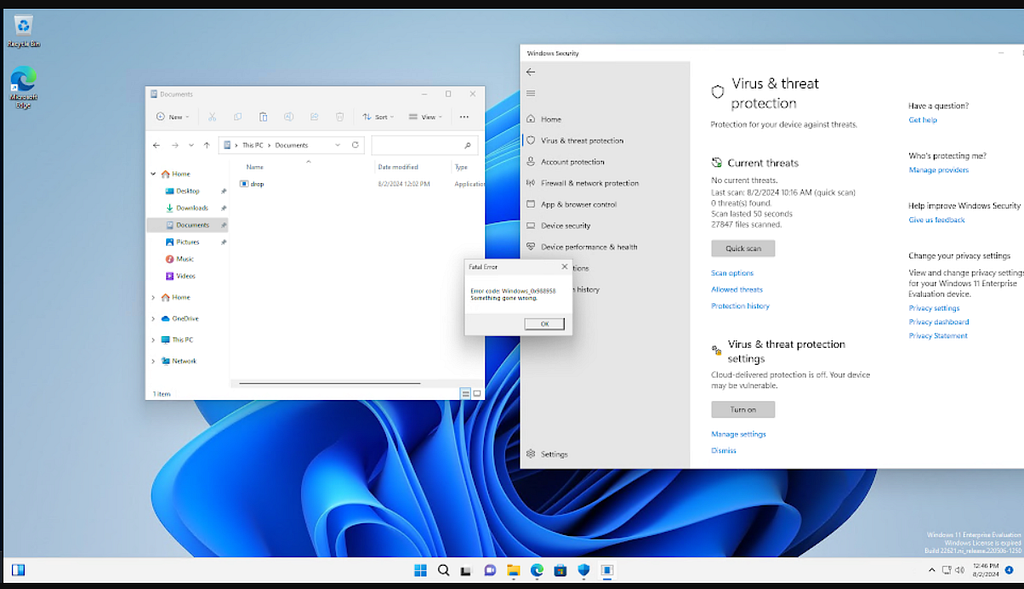Click the search magnifier in Explorer search box
This screenshot has width=1024, height=589.
point(468,145)
